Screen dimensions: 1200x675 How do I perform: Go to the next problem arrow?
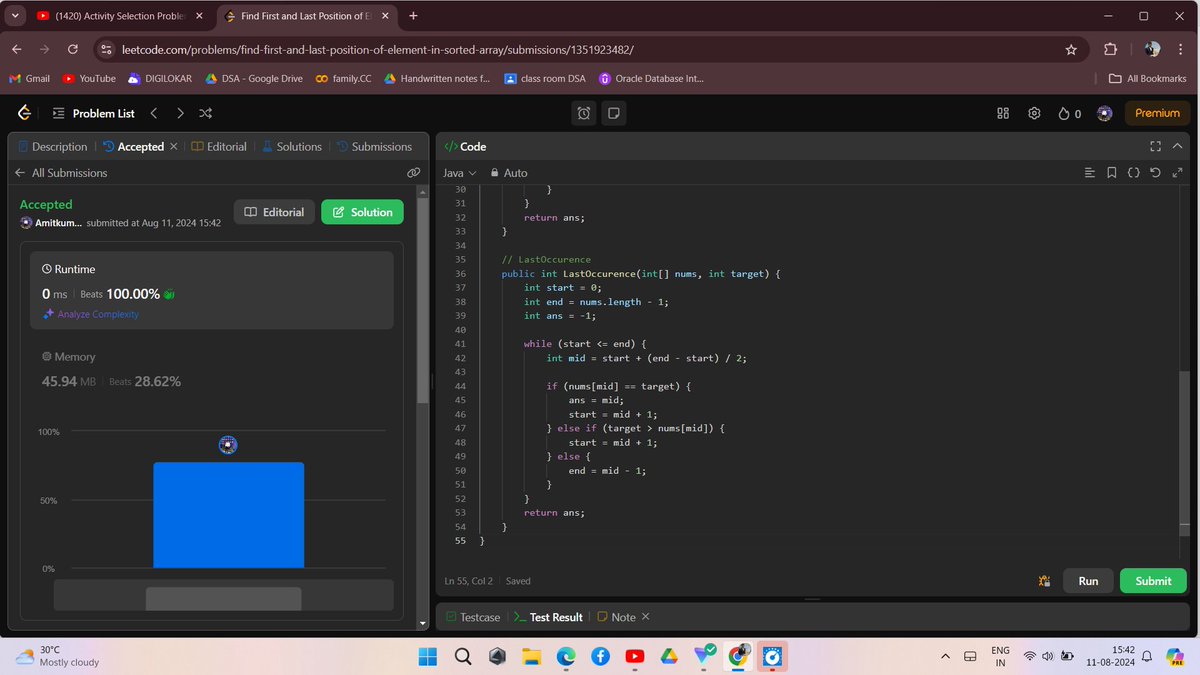tap(180, 113)
